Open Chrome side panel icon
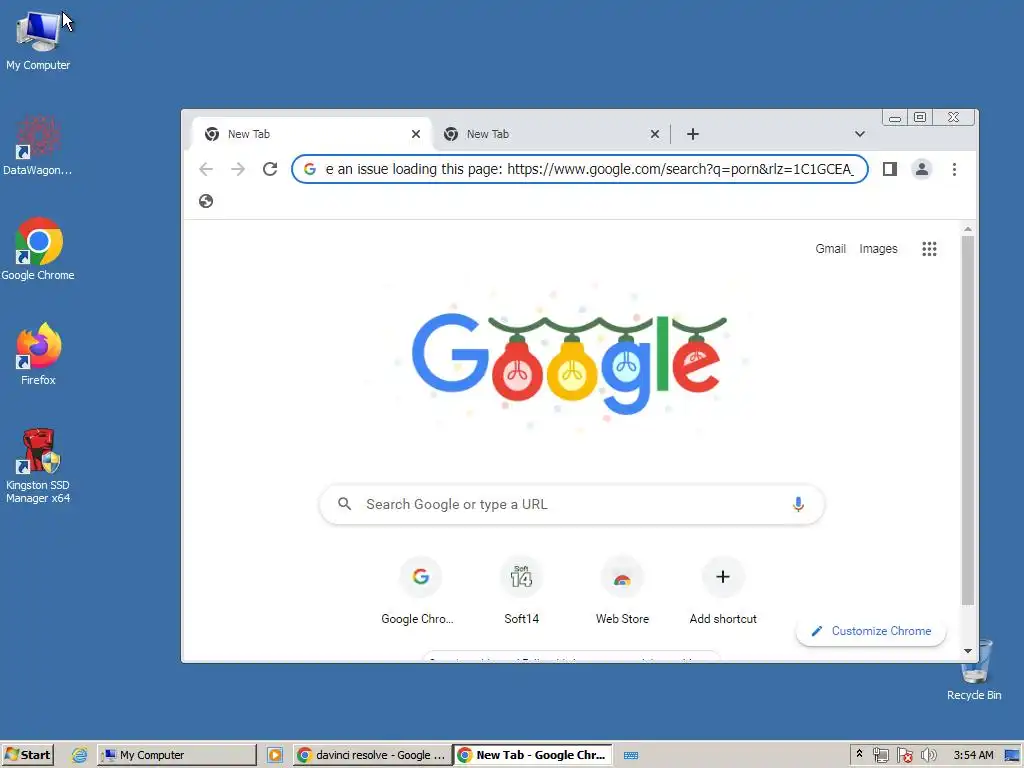The width and height of the screenshot is (1024, 768). pyautogui.click(x=889, y=169)
